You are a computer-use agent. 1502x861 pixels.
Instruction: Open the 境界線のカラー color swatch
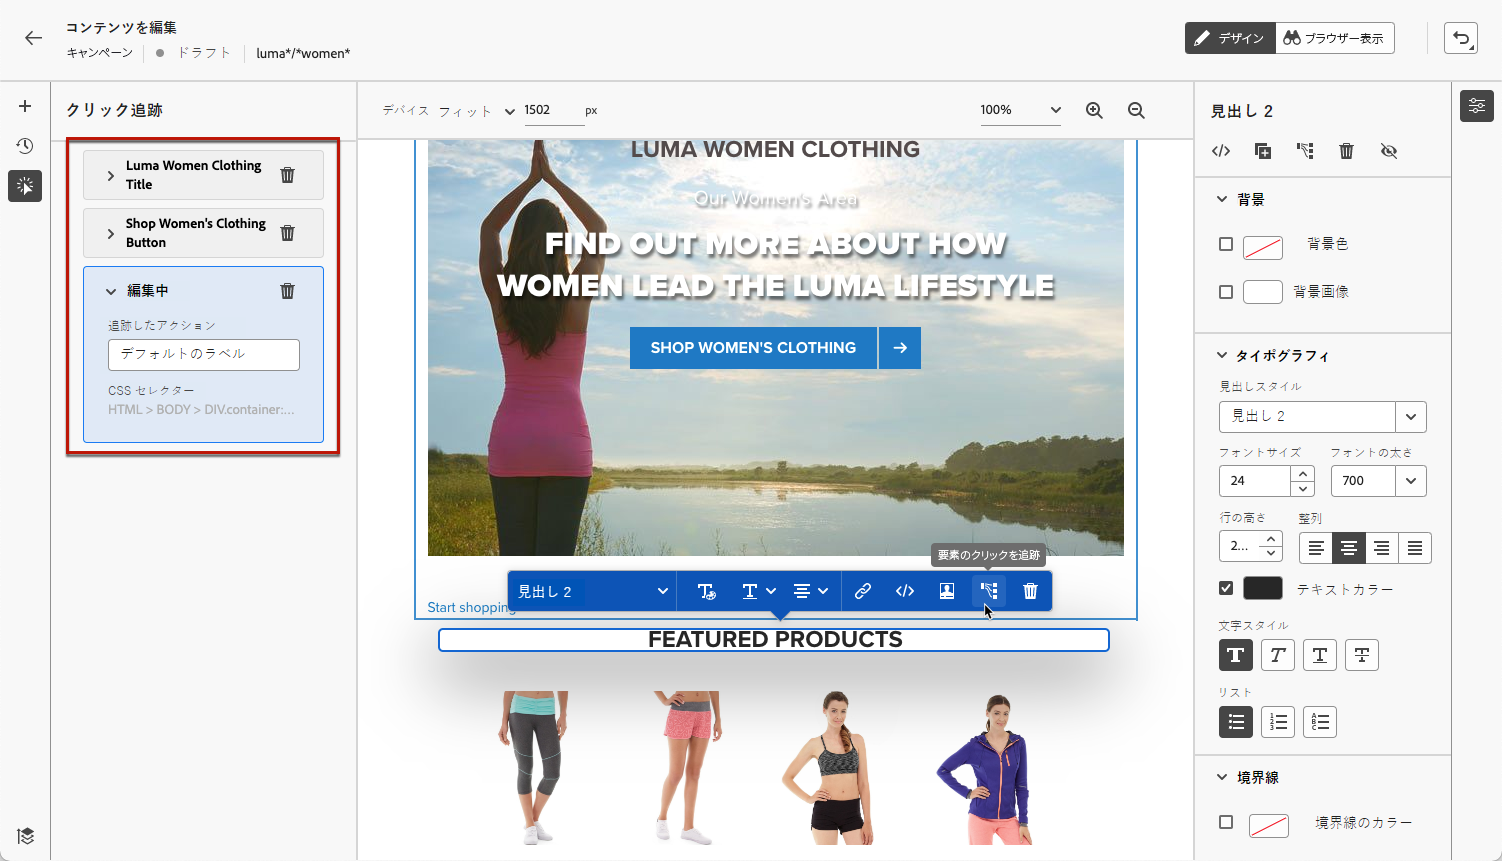pos(1269,825)
